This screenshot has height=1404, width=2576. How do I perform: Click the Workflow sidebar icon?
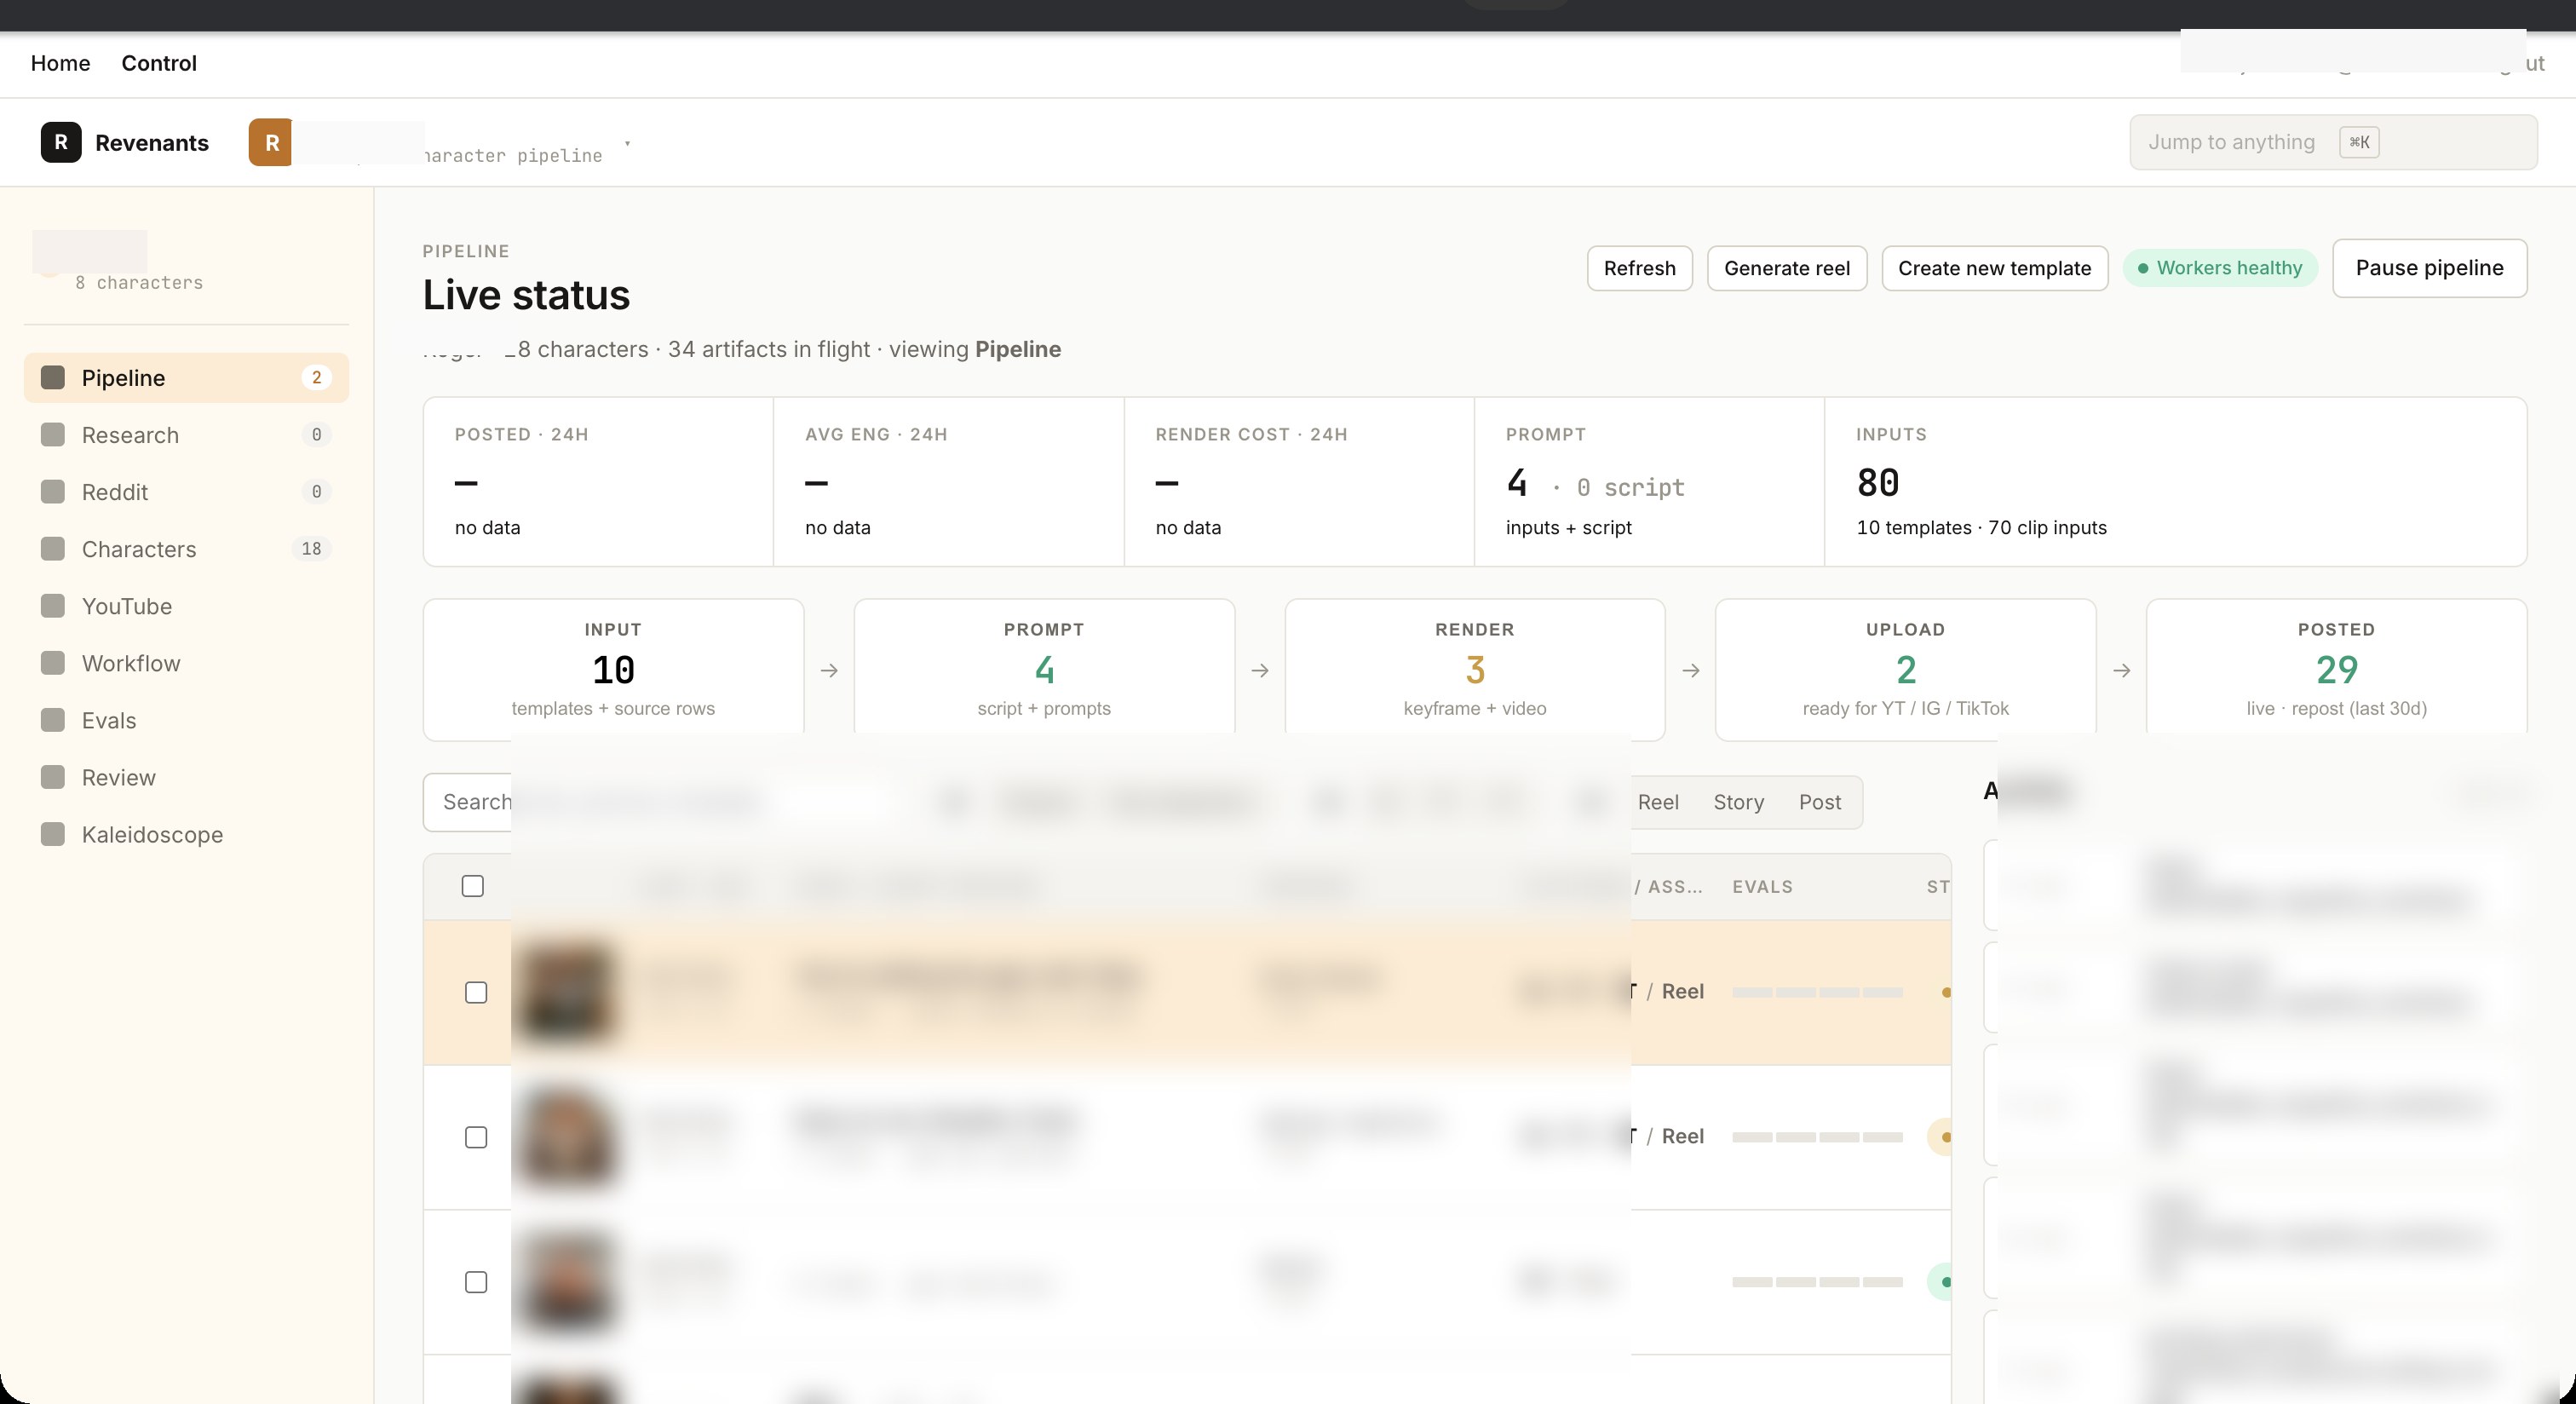[x=53, y=662]
